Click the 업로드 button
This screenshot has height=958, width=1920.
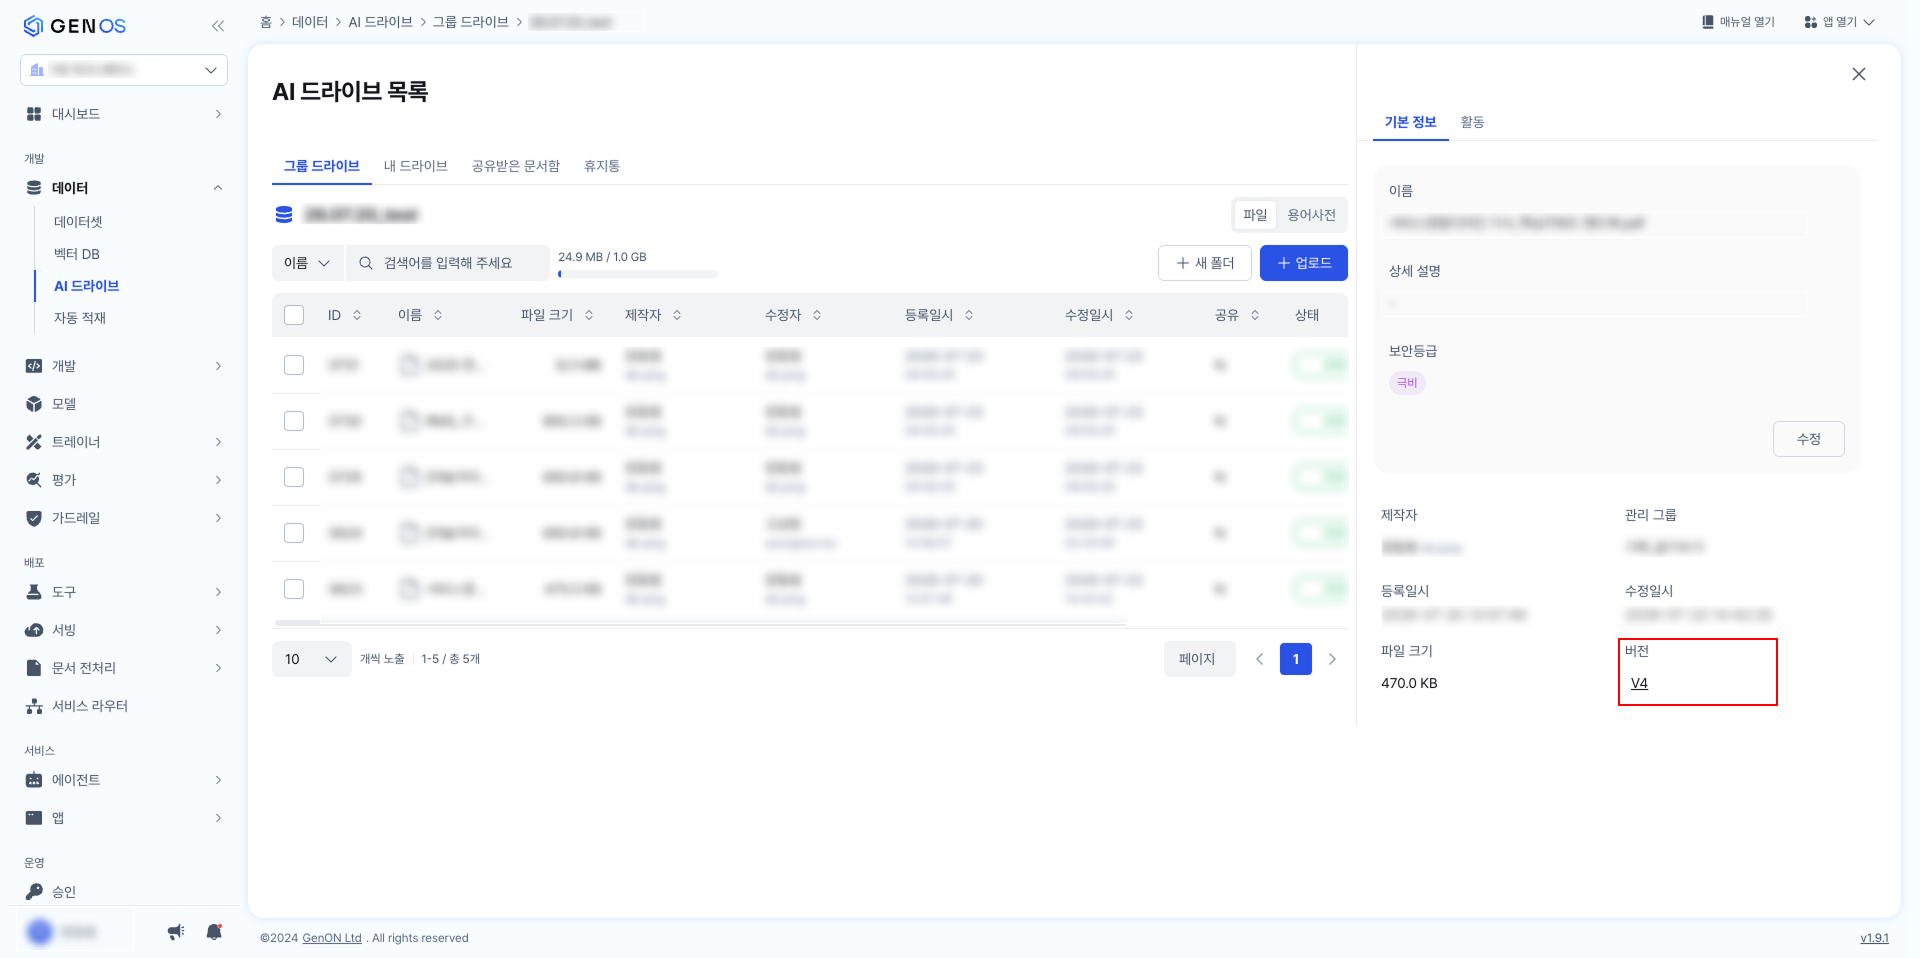(x=1304, y=263)
